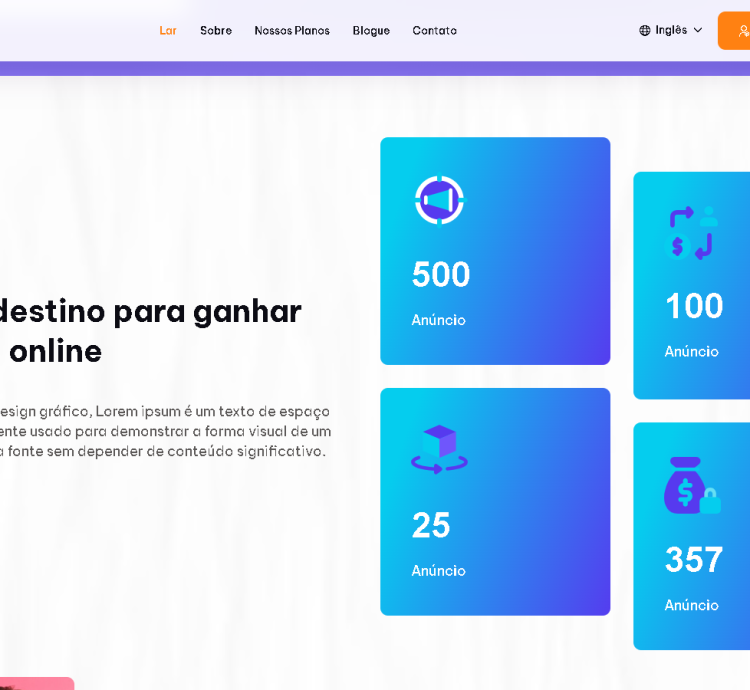Click the megaphone target icon

point(439,200)
